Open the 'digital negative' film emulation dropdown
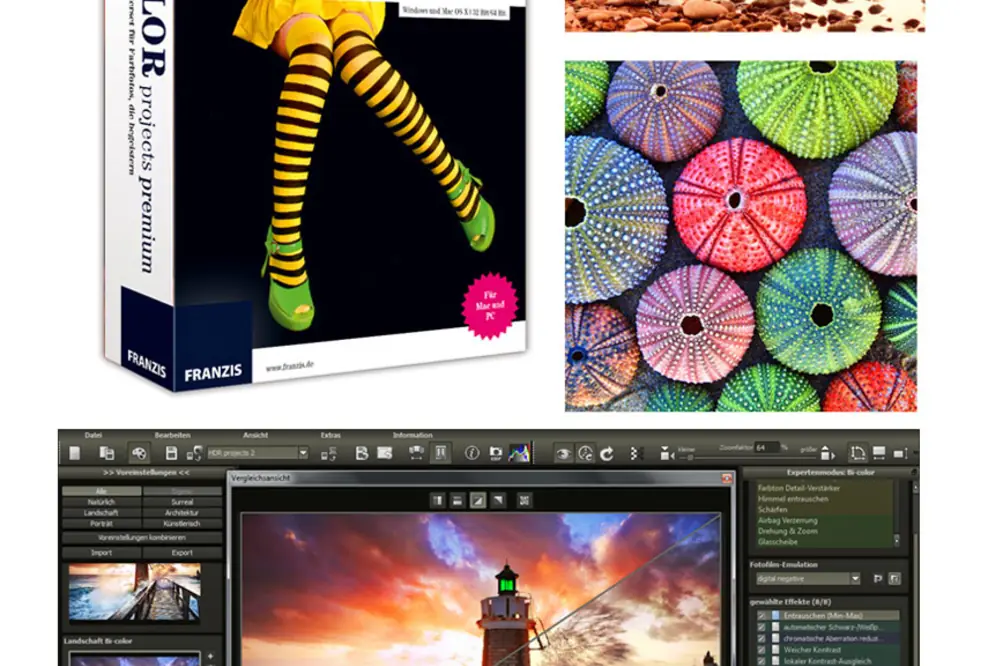Viewport: 988px width, 666px height. click(x=854, y=578)
